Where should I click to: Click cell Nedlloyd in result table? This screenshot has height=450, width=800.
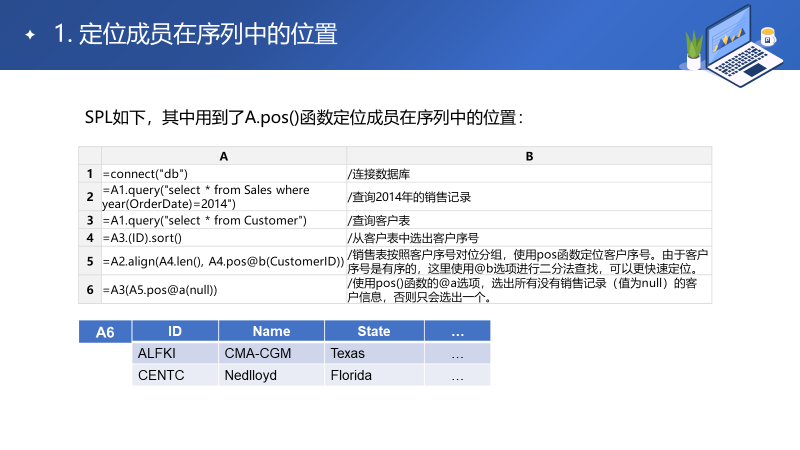point(271,375)
